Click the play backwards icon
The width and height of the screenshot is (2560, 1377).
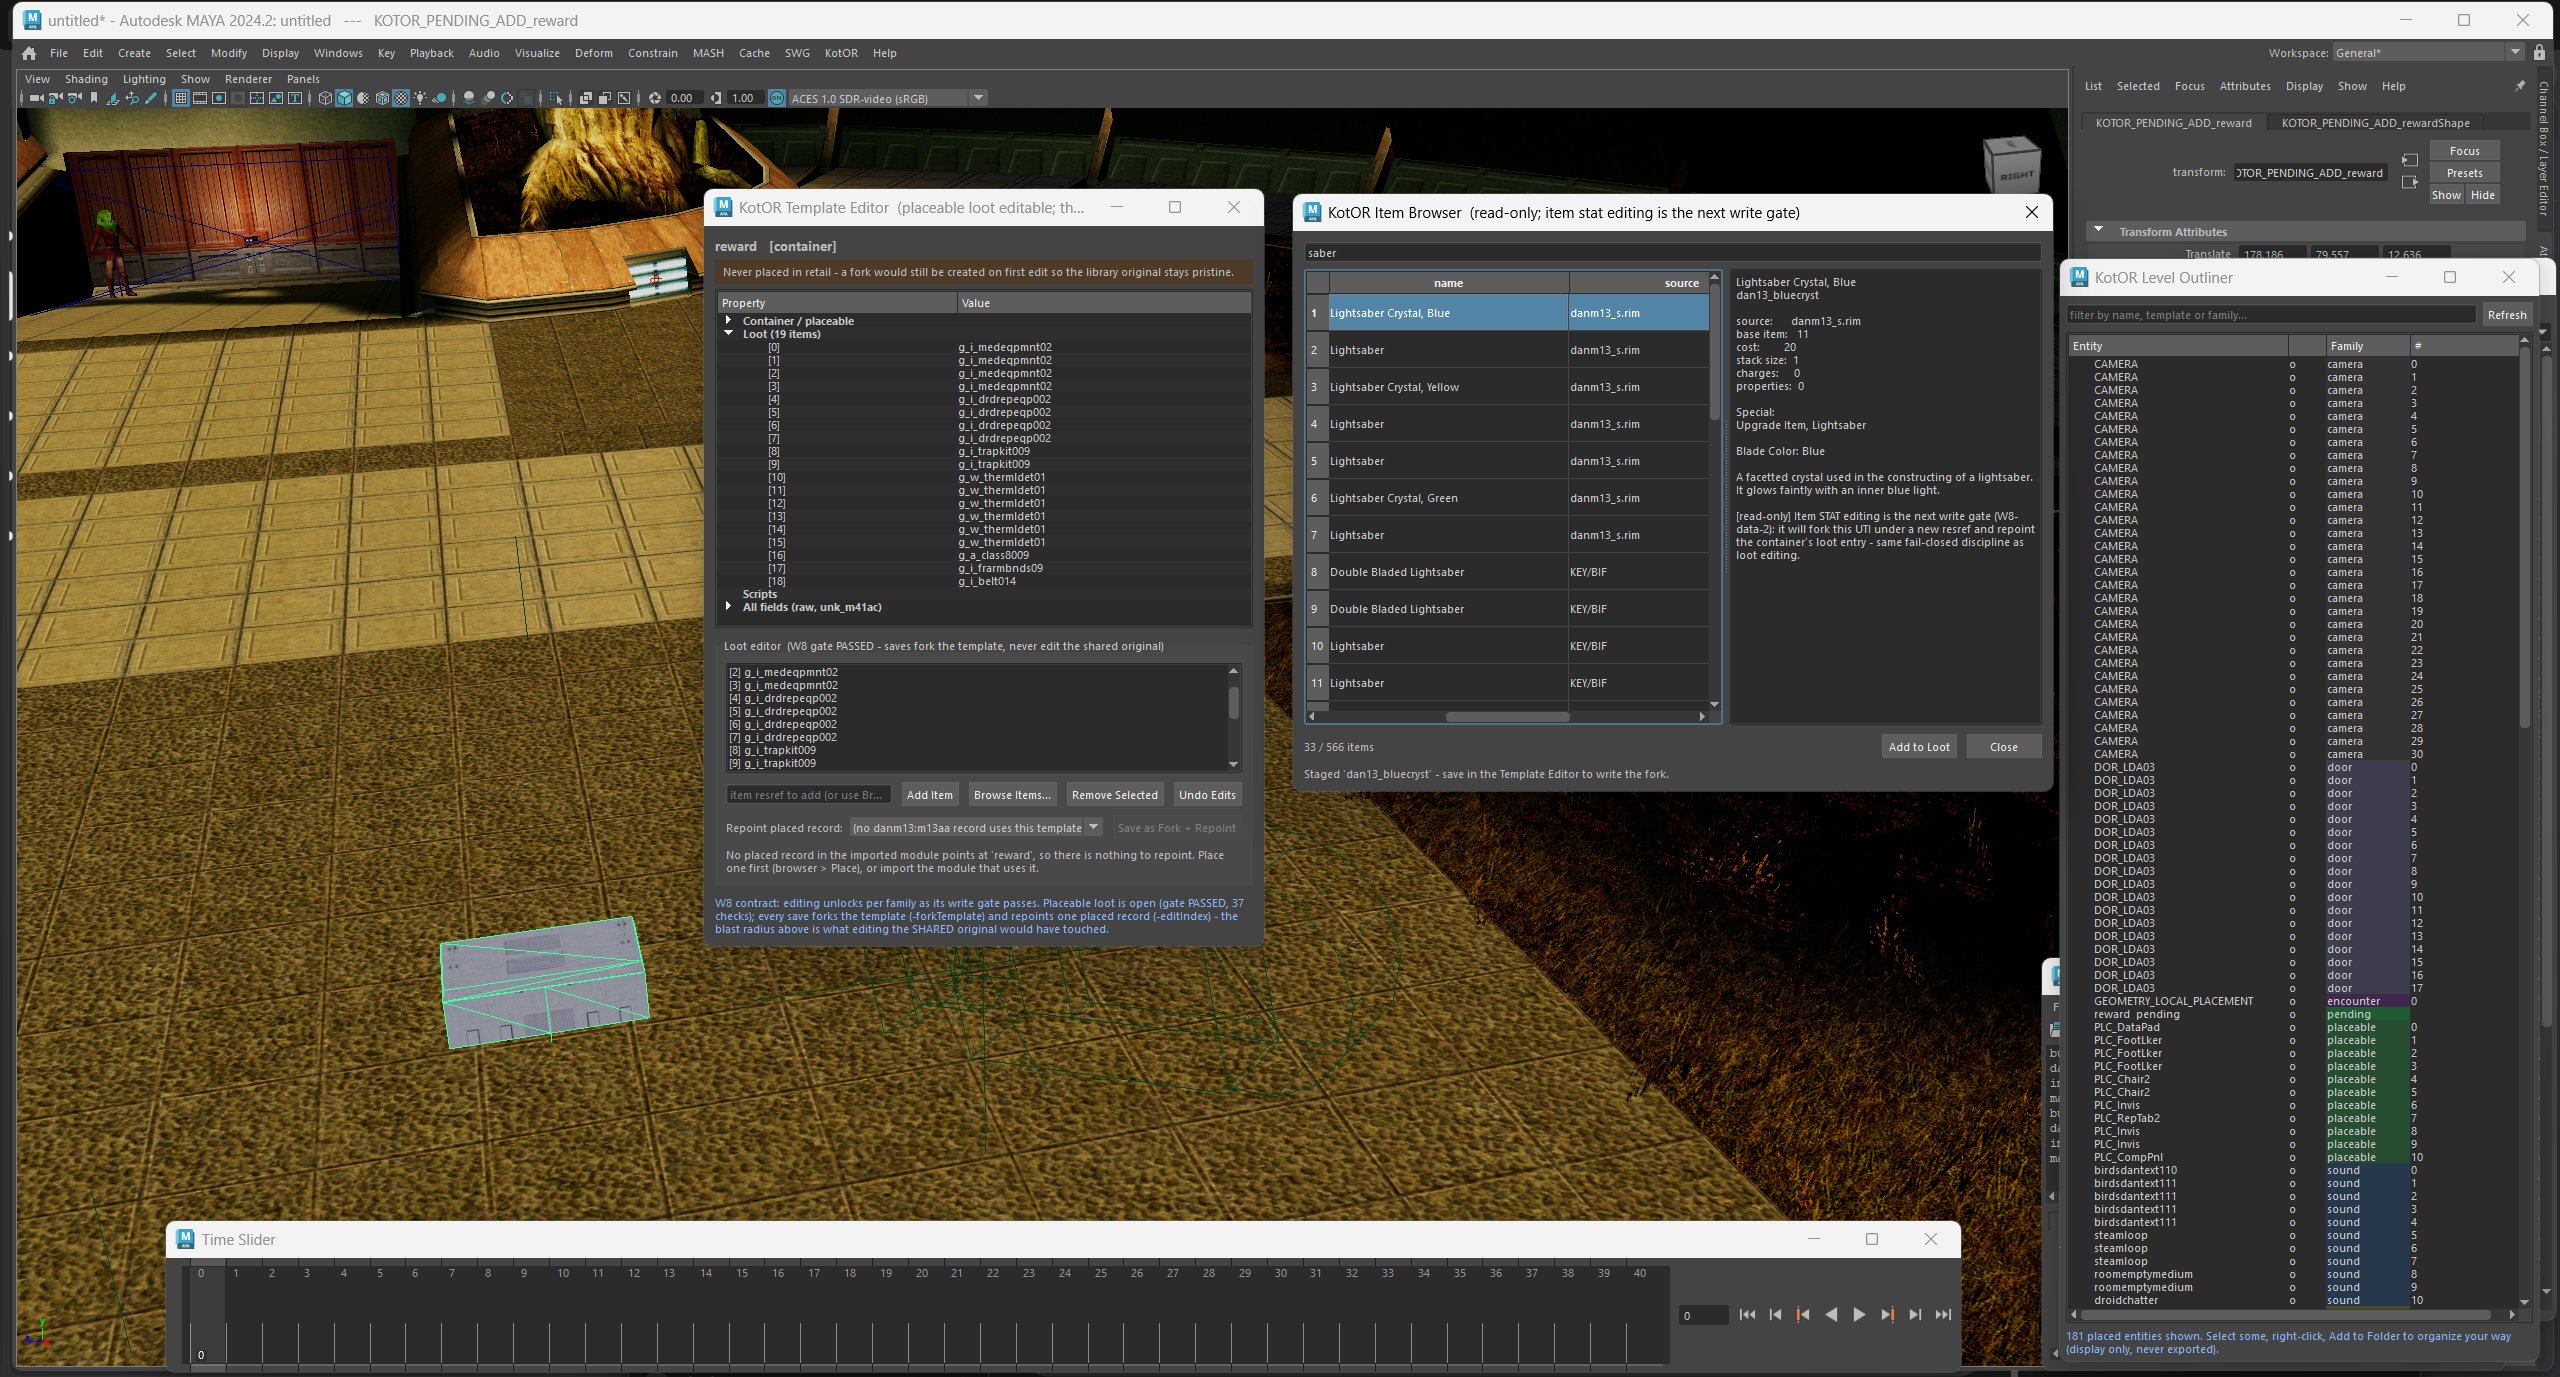coord(1831,1315)
